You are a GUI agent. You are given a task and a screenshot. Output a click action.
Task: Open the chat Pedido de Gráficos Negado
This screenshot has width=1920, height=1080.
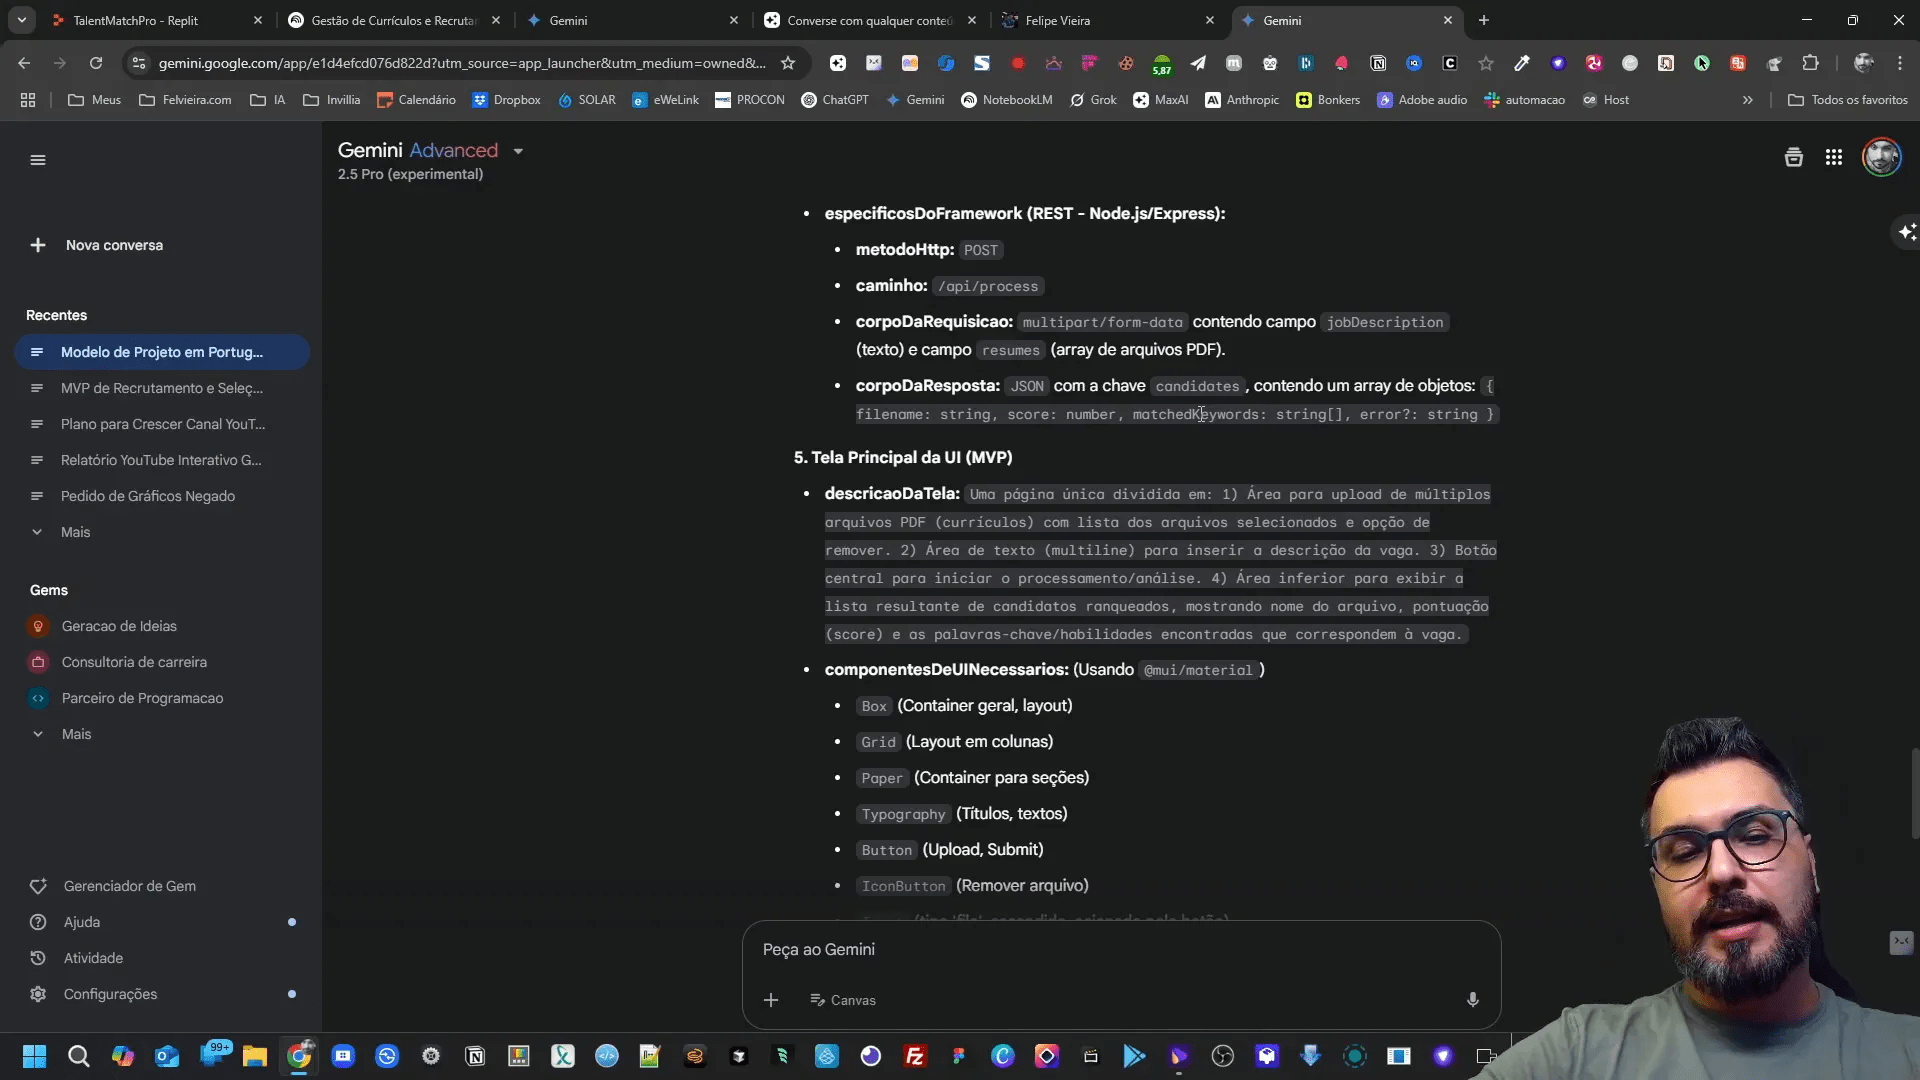point(162,496)
